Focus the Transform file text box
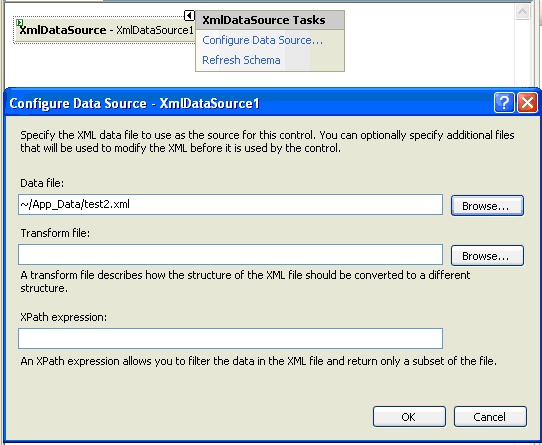The width and height of the screenshot is (542, 445). [x=231, y=254]
